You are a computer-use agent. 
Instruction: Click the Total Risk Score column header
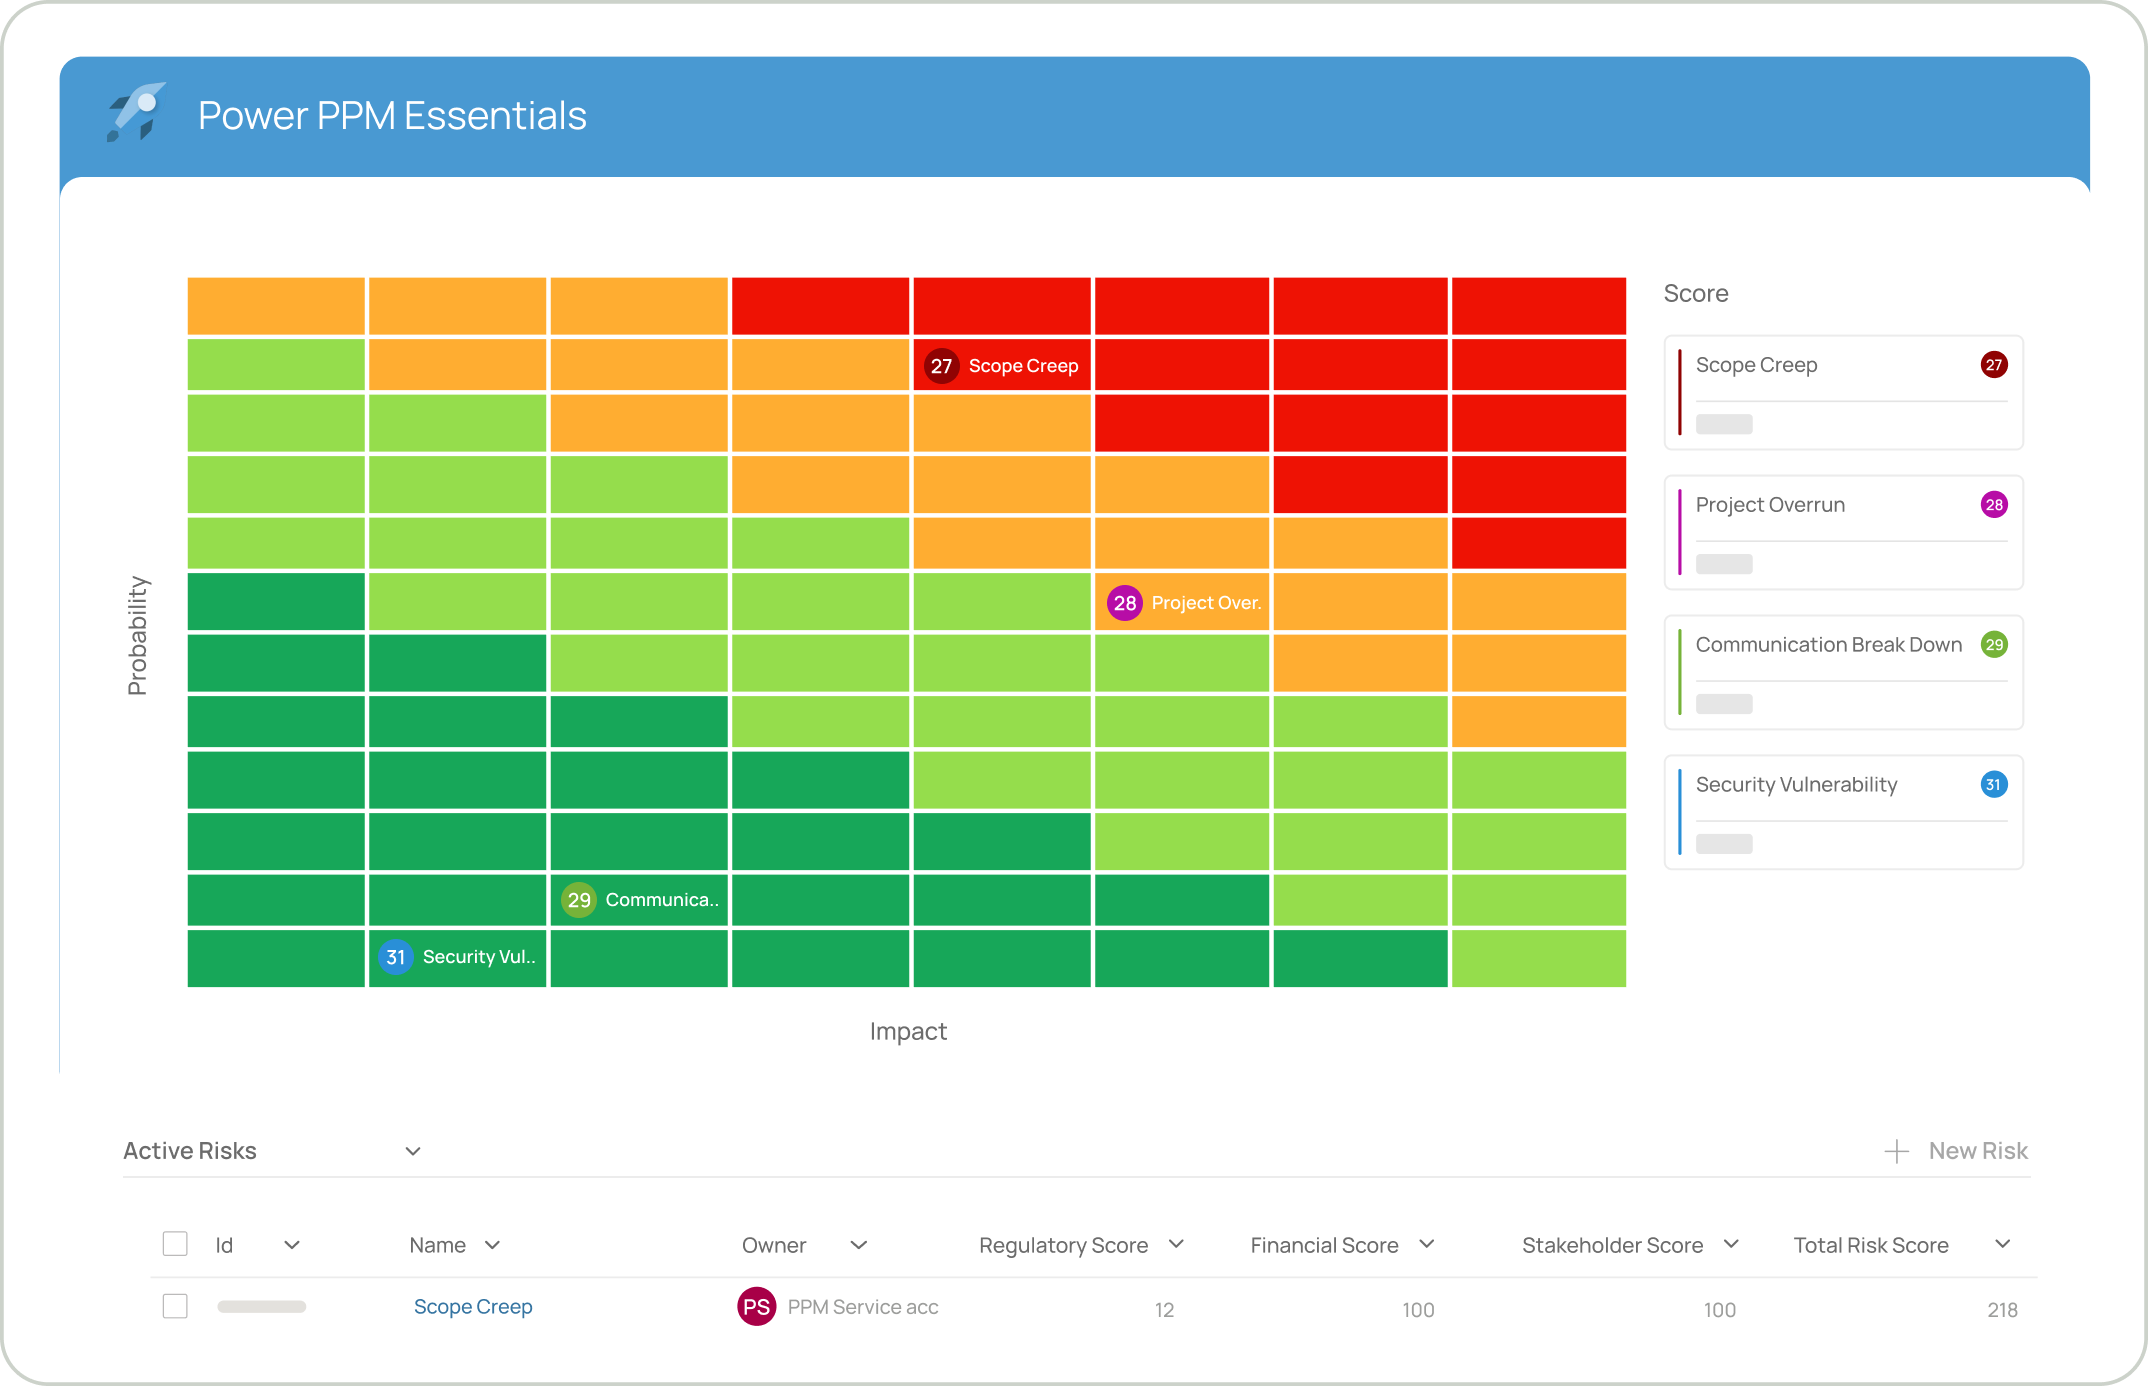coord(1871,1245)
